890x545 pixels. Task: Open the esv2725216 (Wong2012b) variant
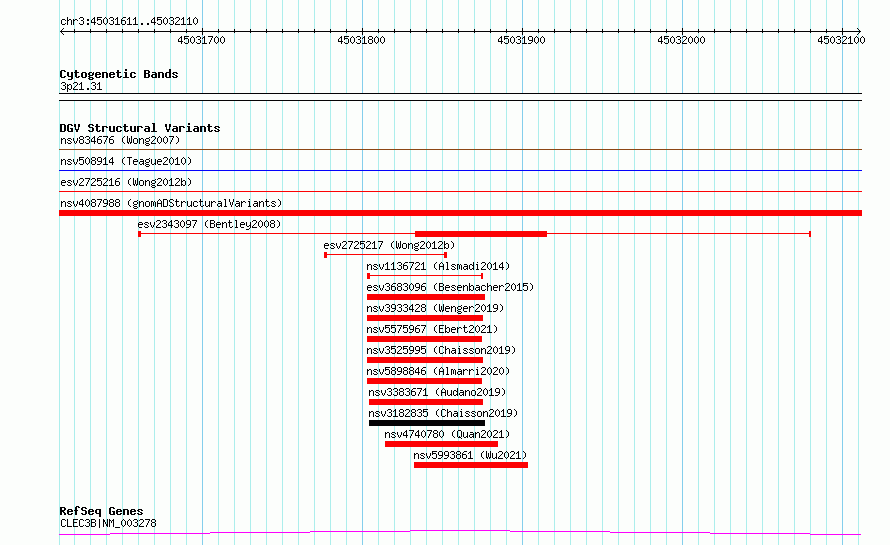[x=126, y=182]
